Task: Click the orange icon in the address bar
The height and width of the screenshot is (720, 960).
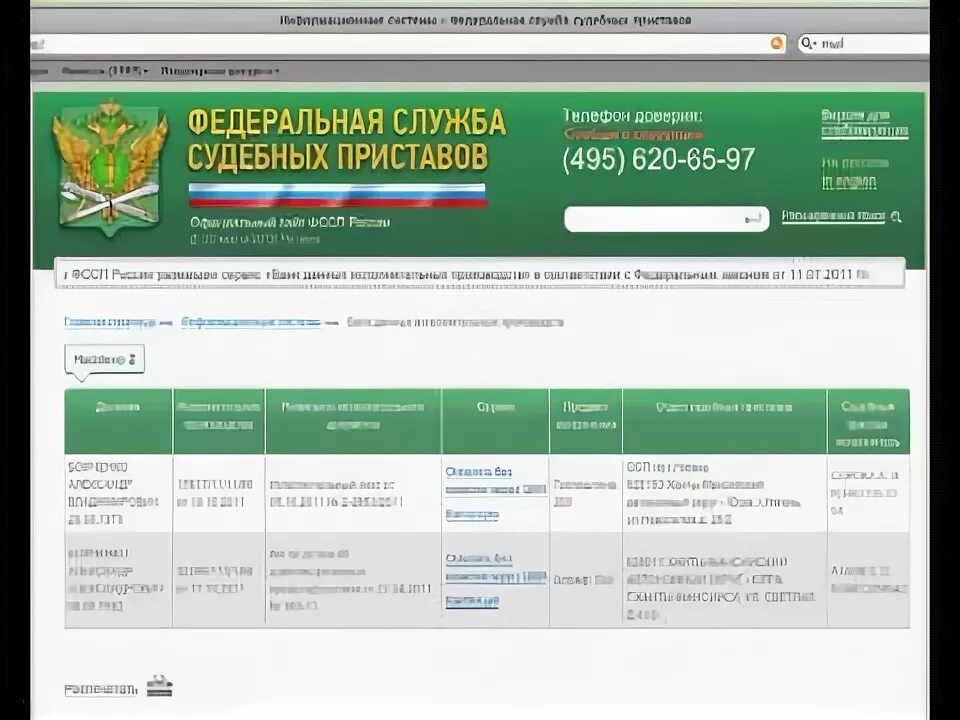Action: [776, 43]
